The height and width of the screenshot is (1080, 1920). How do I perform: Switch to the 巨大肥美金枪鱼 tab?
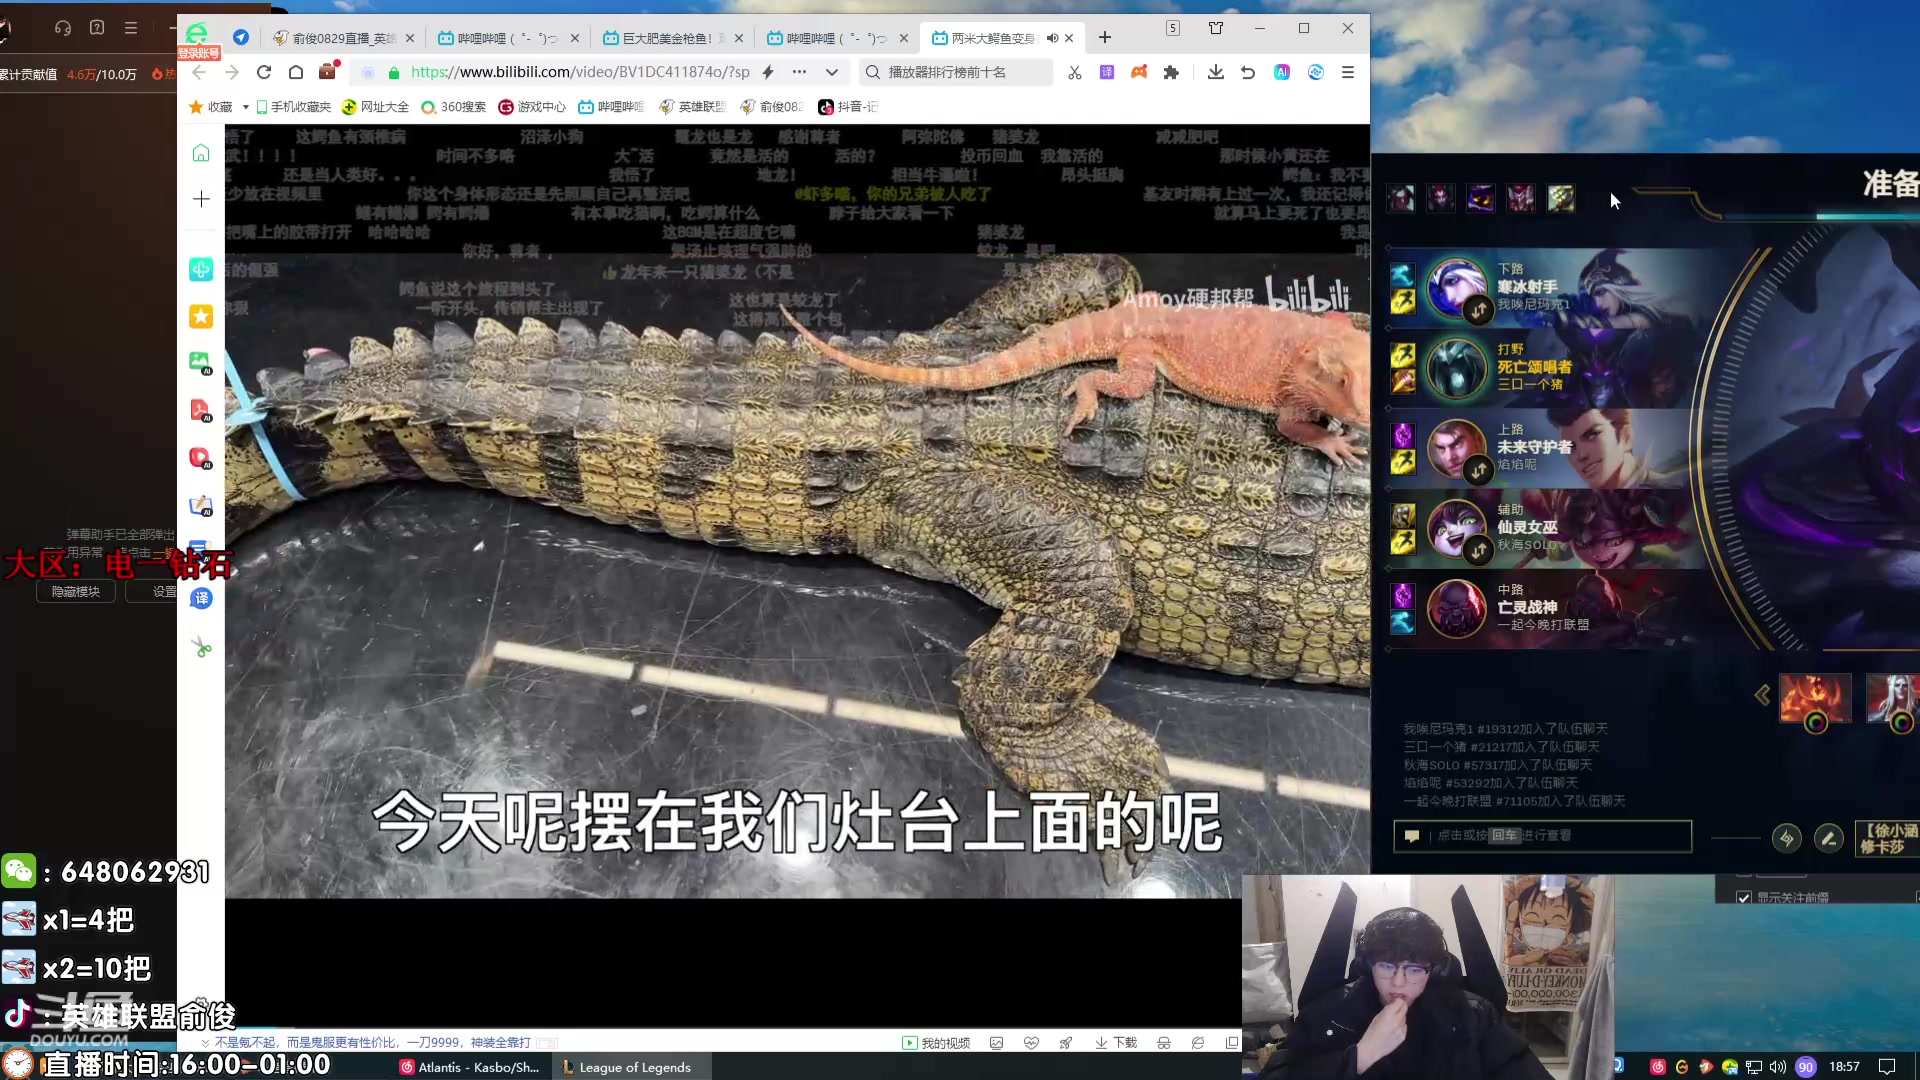[x=672, y=38]
